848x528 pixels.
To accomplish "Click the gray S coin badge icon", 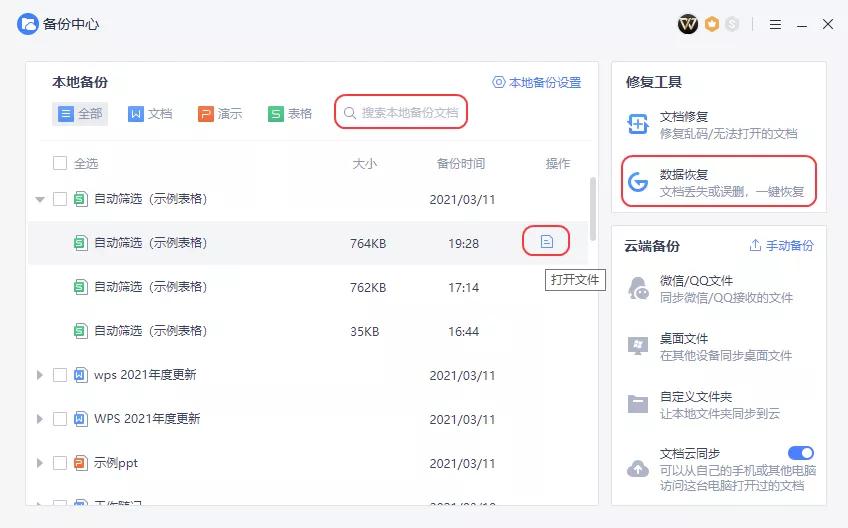I will pyautogui.click(x=732, y=24).
